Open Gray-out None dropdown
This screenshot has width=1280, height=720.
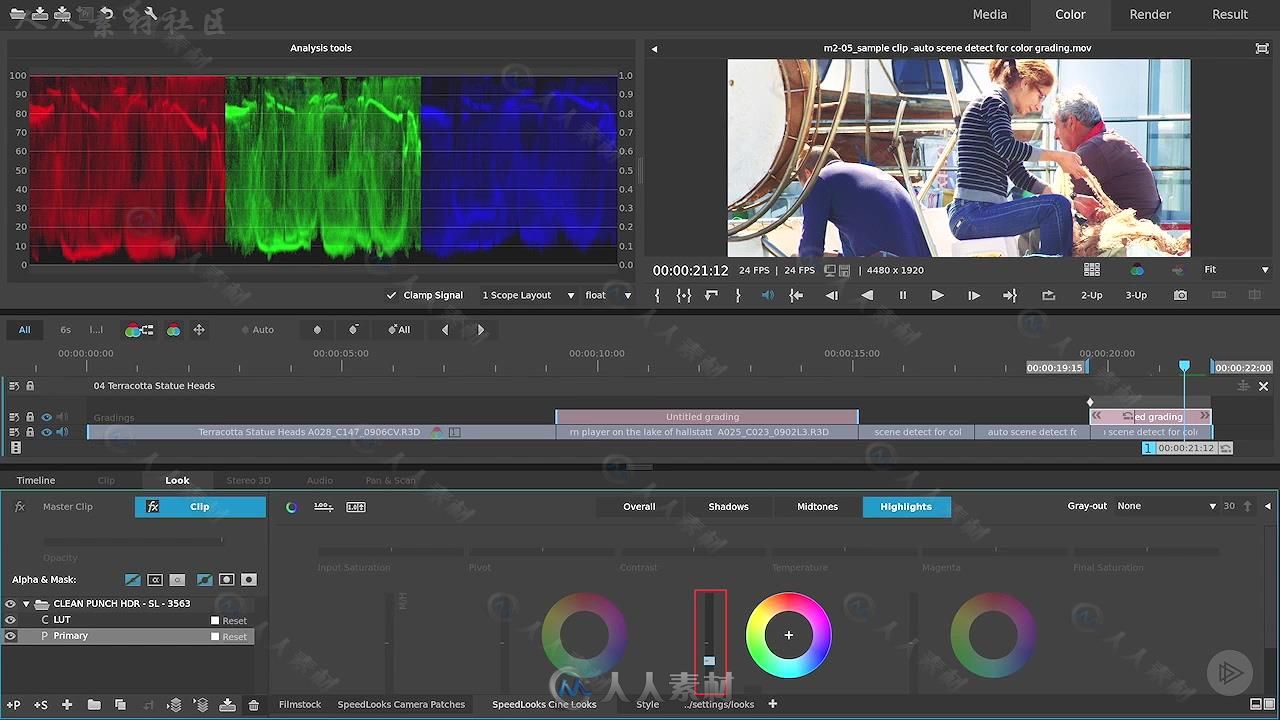(x=1166, y=506)
